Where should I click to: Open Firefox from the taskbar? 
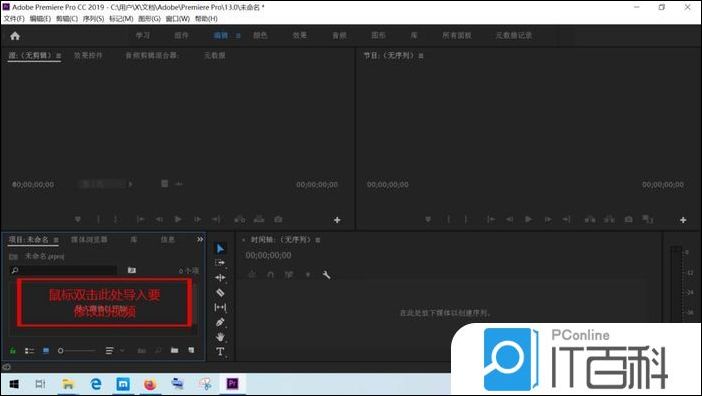(x=150, y=384)
